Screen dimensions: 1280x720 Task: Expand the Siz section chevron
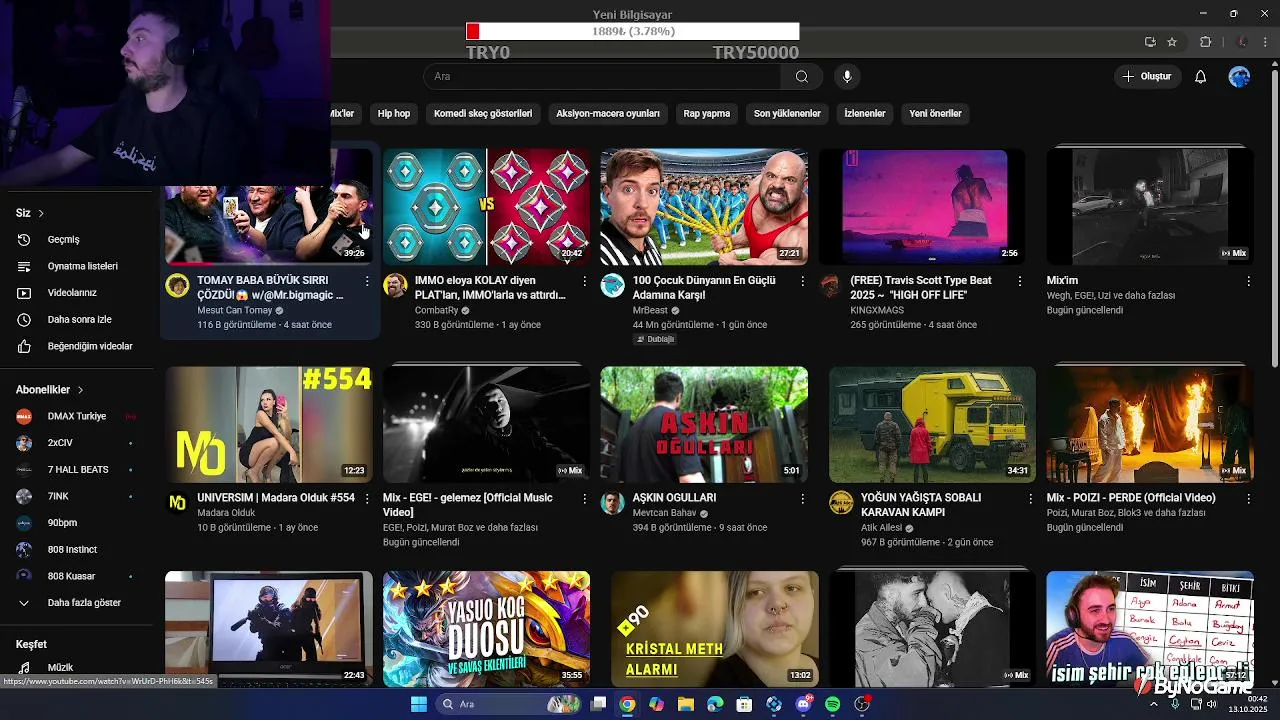click(41, 213)
